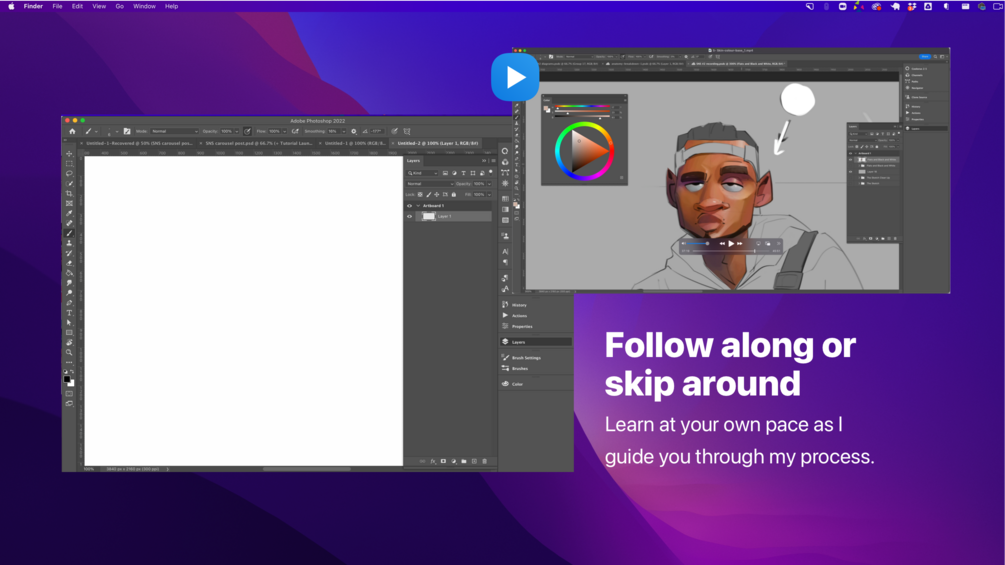
Task: Select the Dodge tool
Action: (x=69, y=293)
